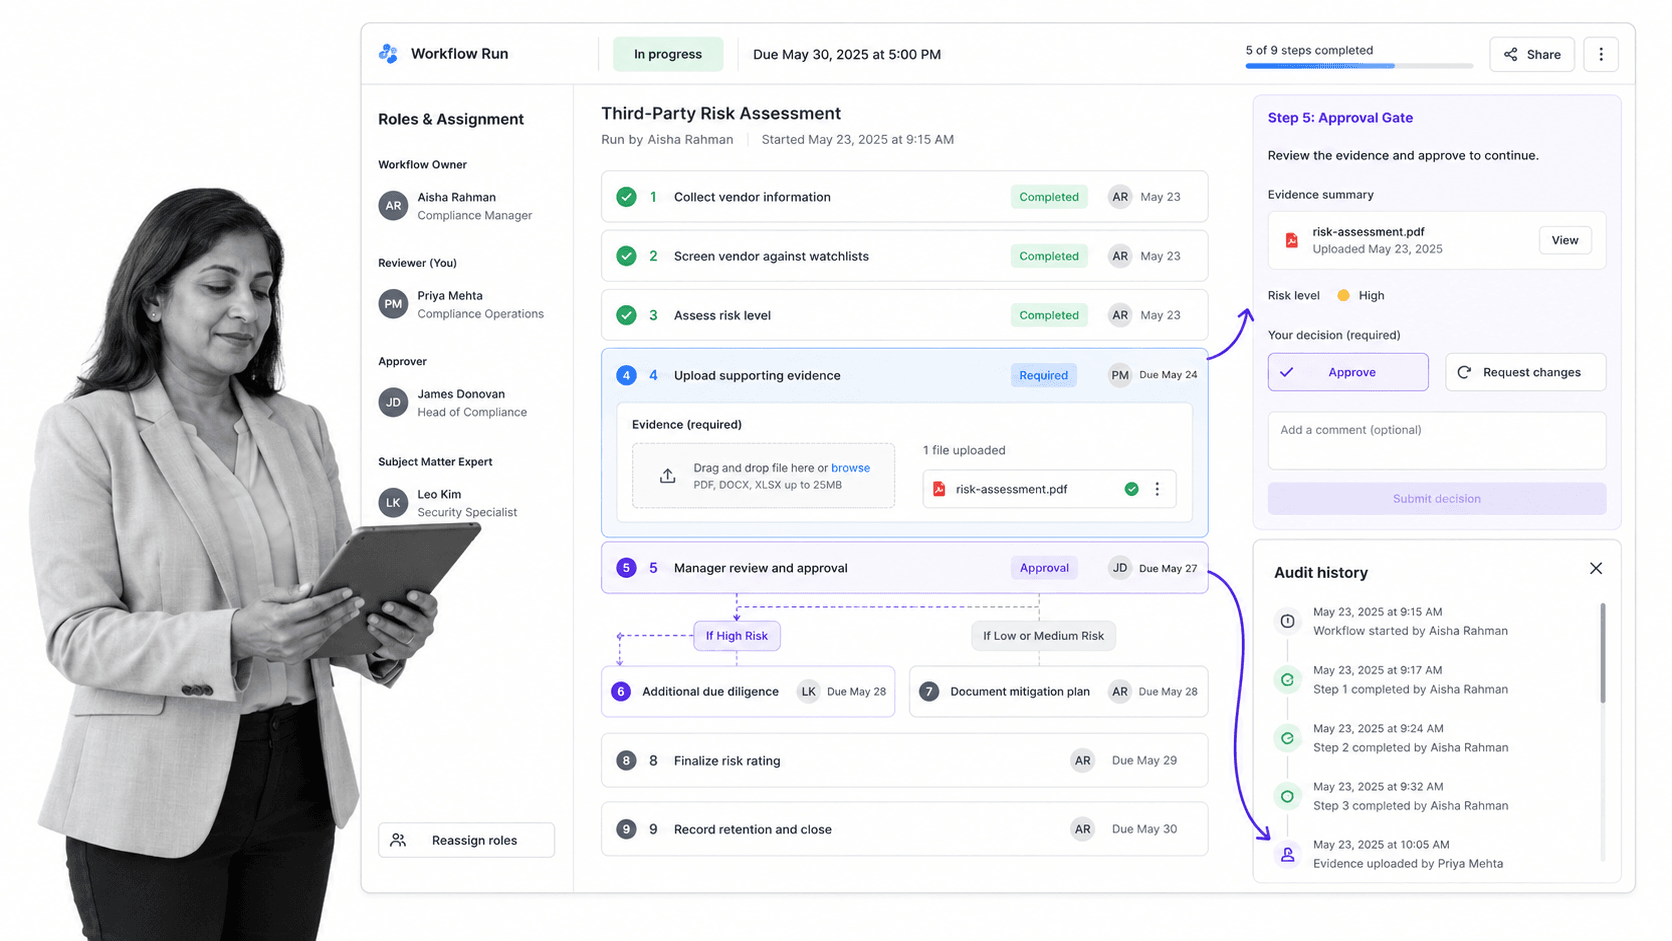Click the Submit decision button

tap(1437, 499)
